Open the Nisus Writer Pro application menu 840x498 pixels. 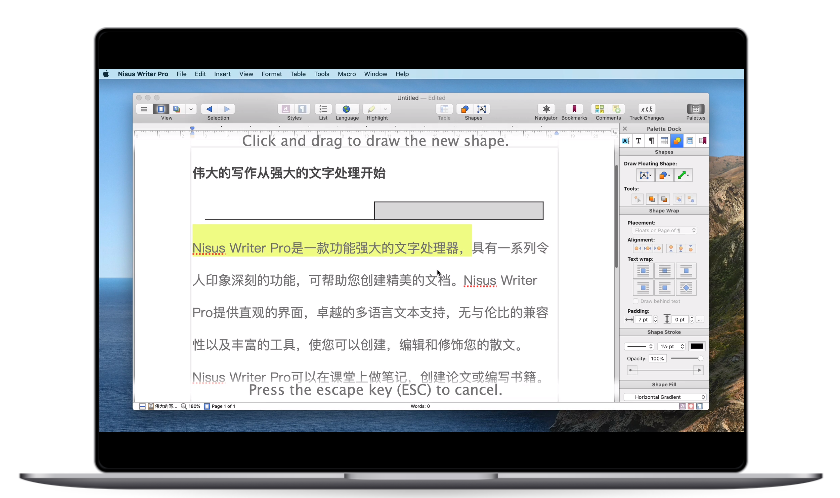click(x=143, y=74)
